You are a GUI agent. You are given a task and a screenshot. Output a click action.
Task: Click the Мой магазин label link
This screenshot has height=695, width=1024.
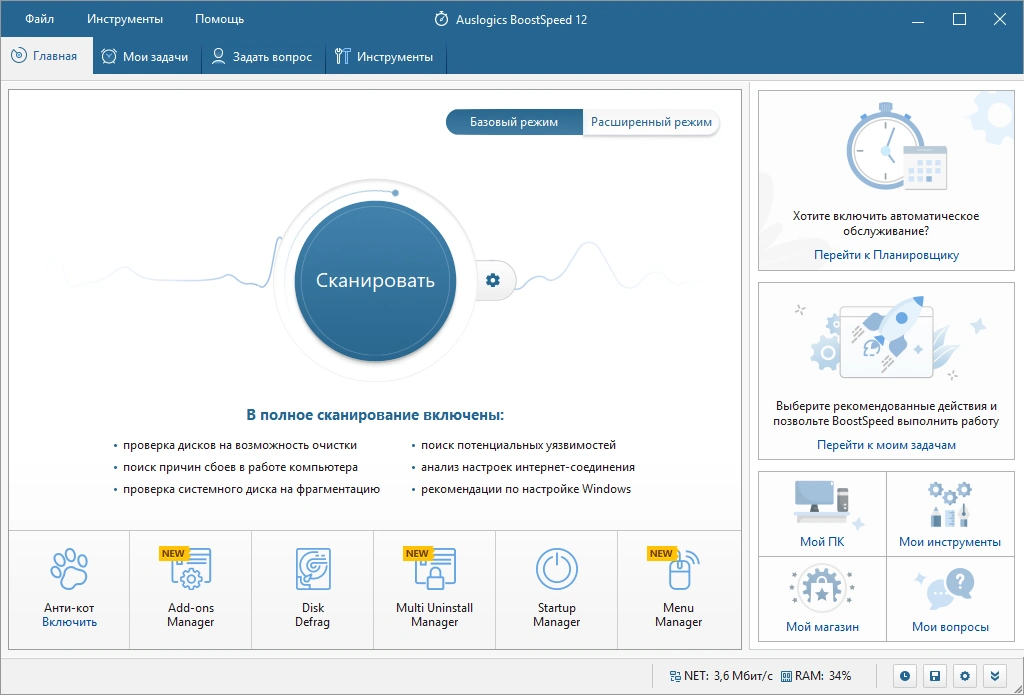(x=822, y=626)
